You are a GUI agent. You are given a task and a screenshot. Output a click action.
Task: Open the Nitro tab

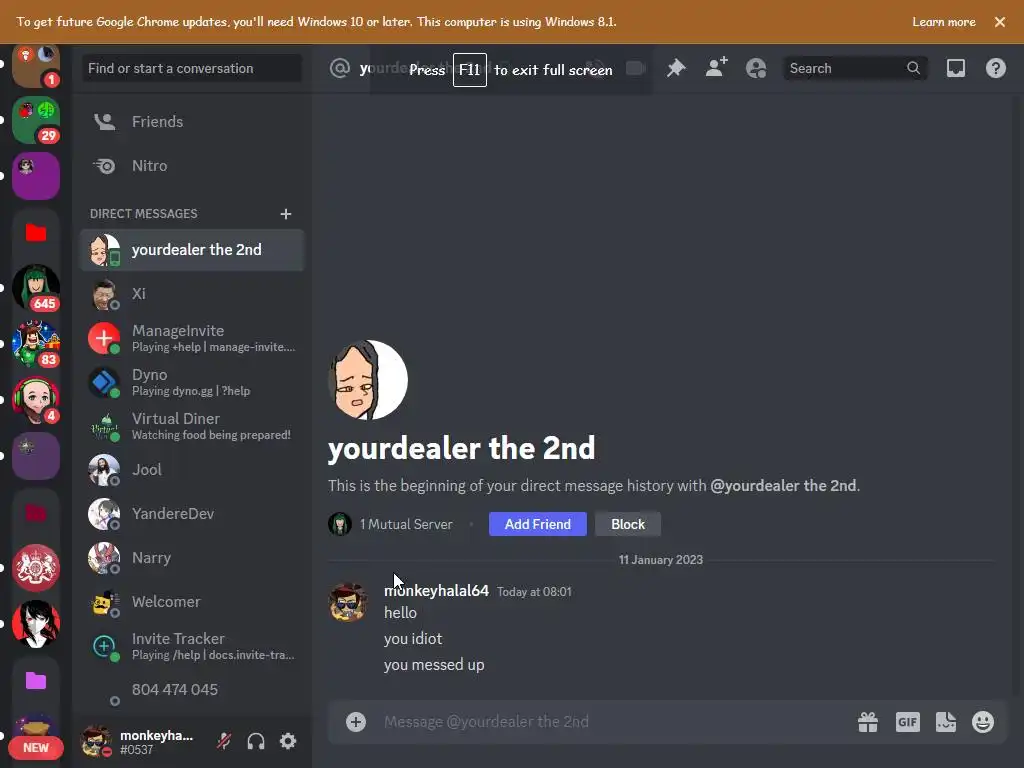[x=192, y=166]
